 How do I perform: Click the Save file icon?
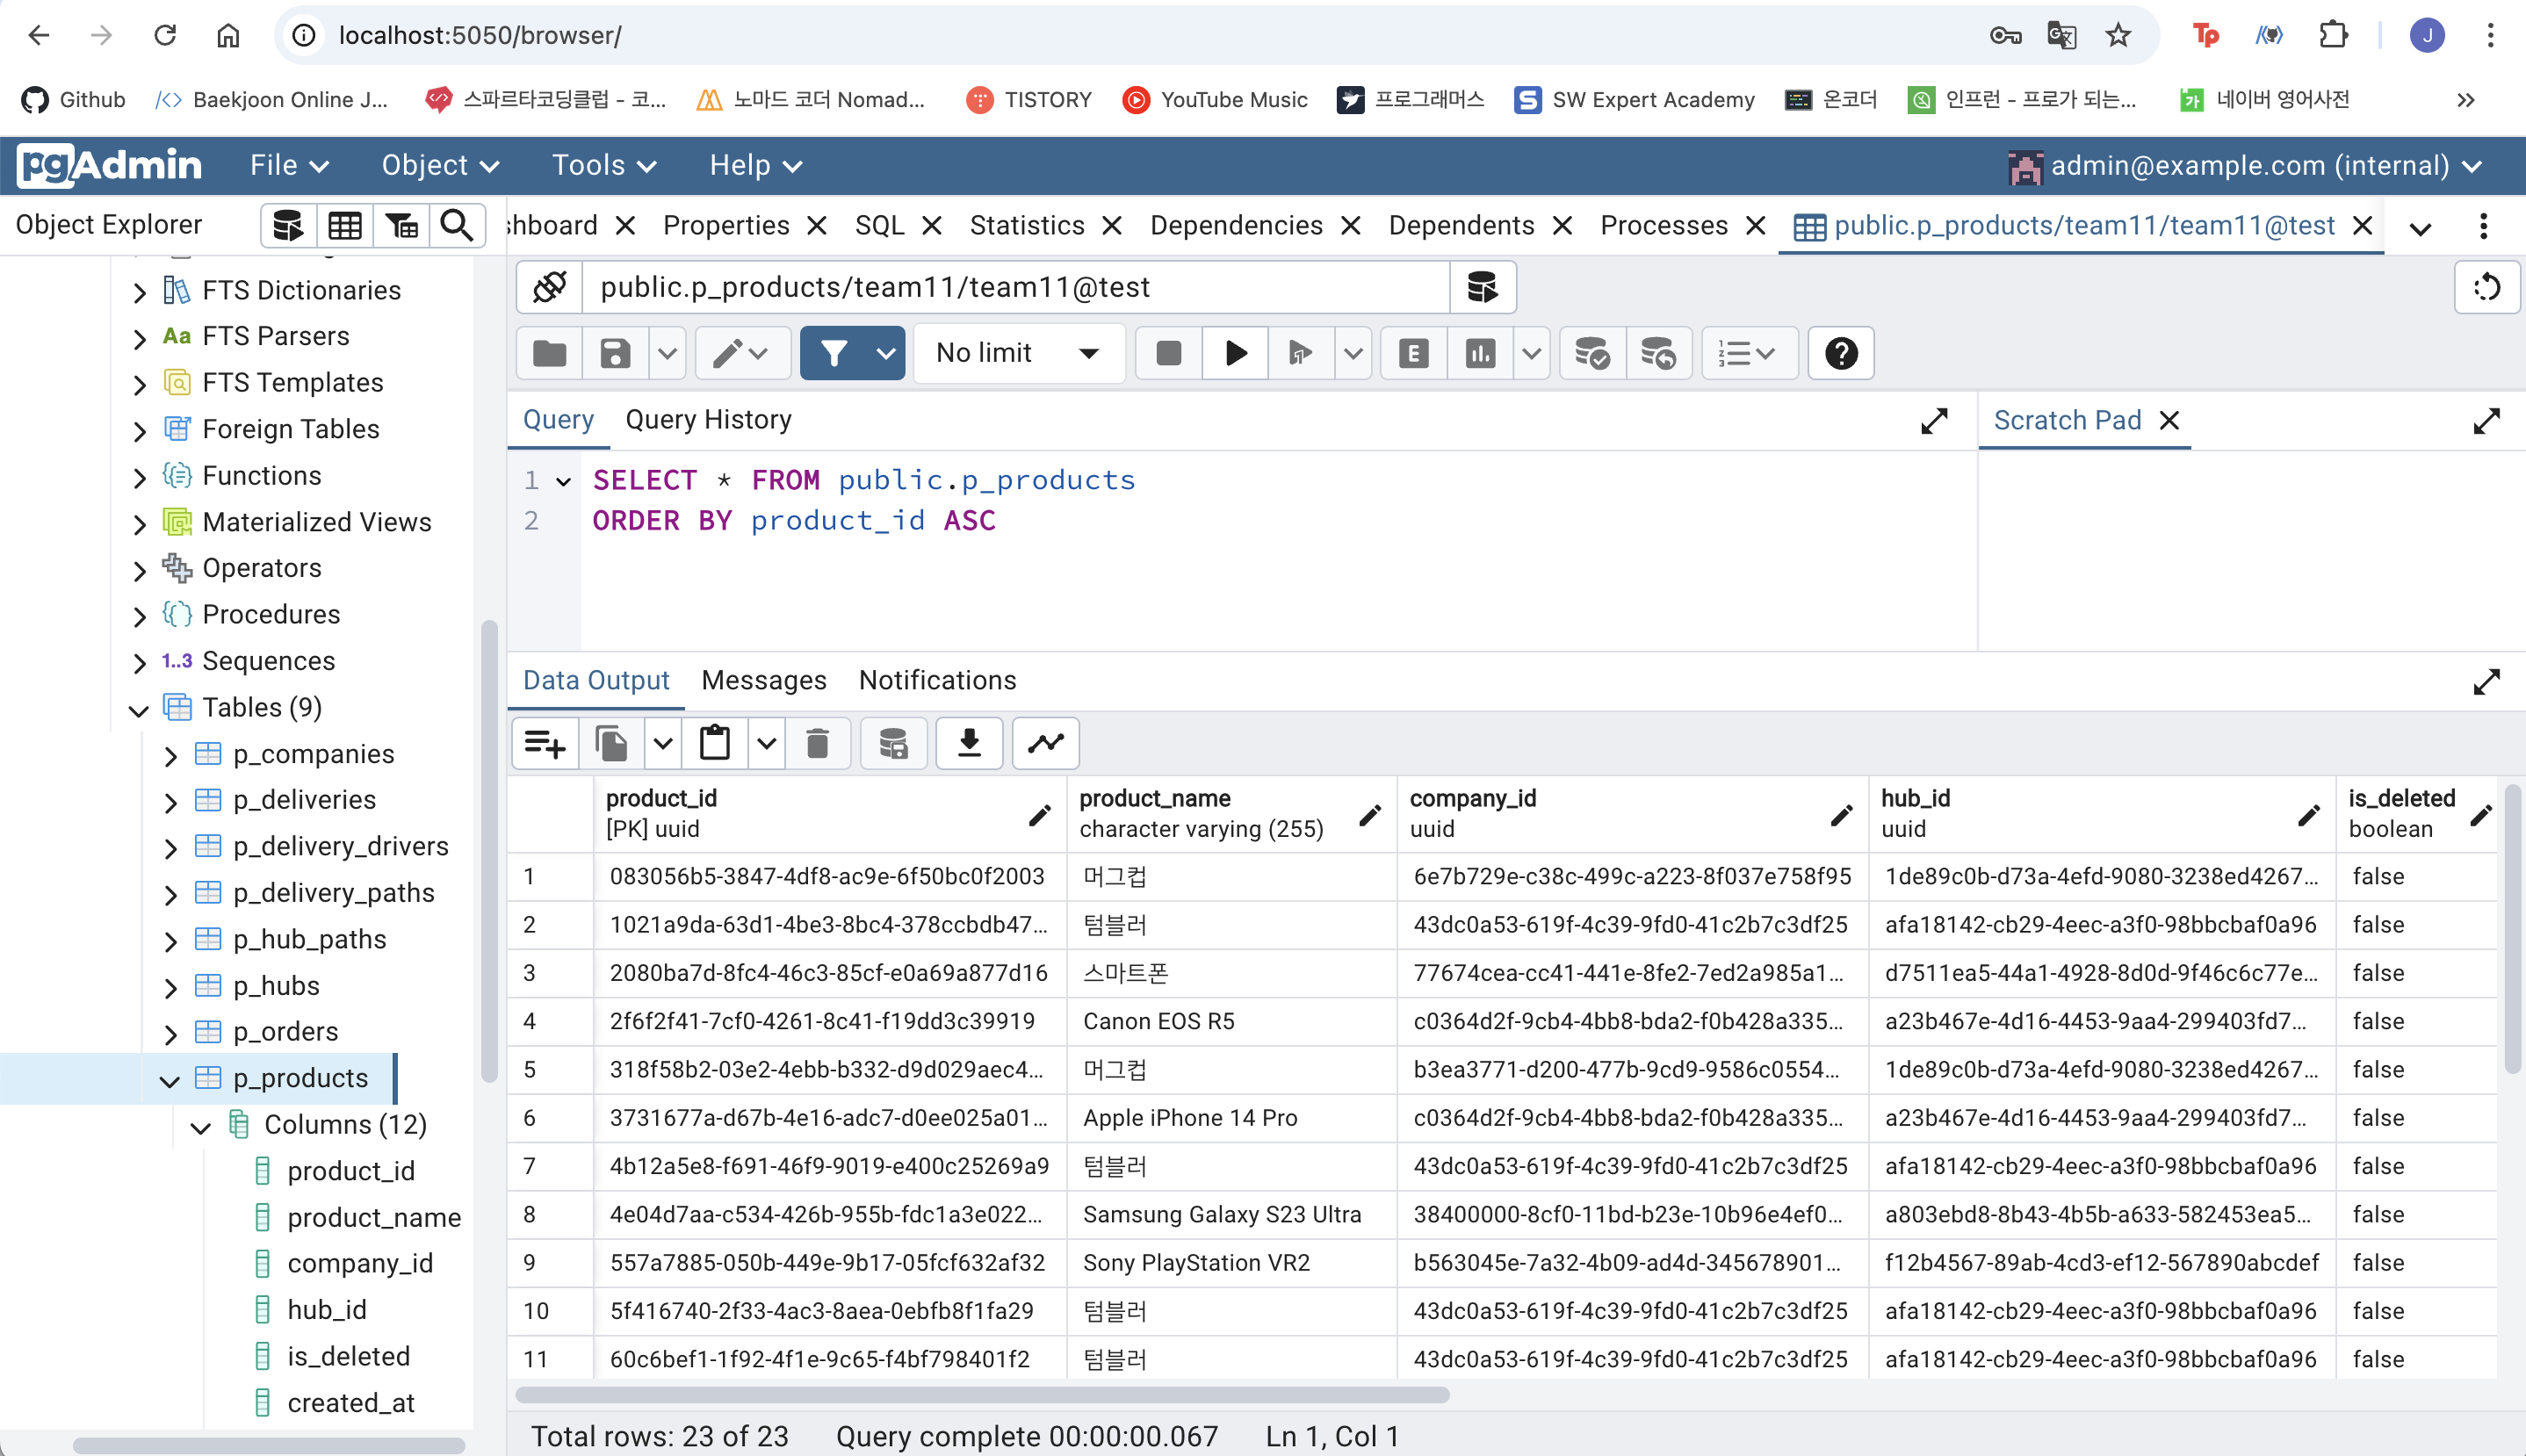tap(614, 353)
